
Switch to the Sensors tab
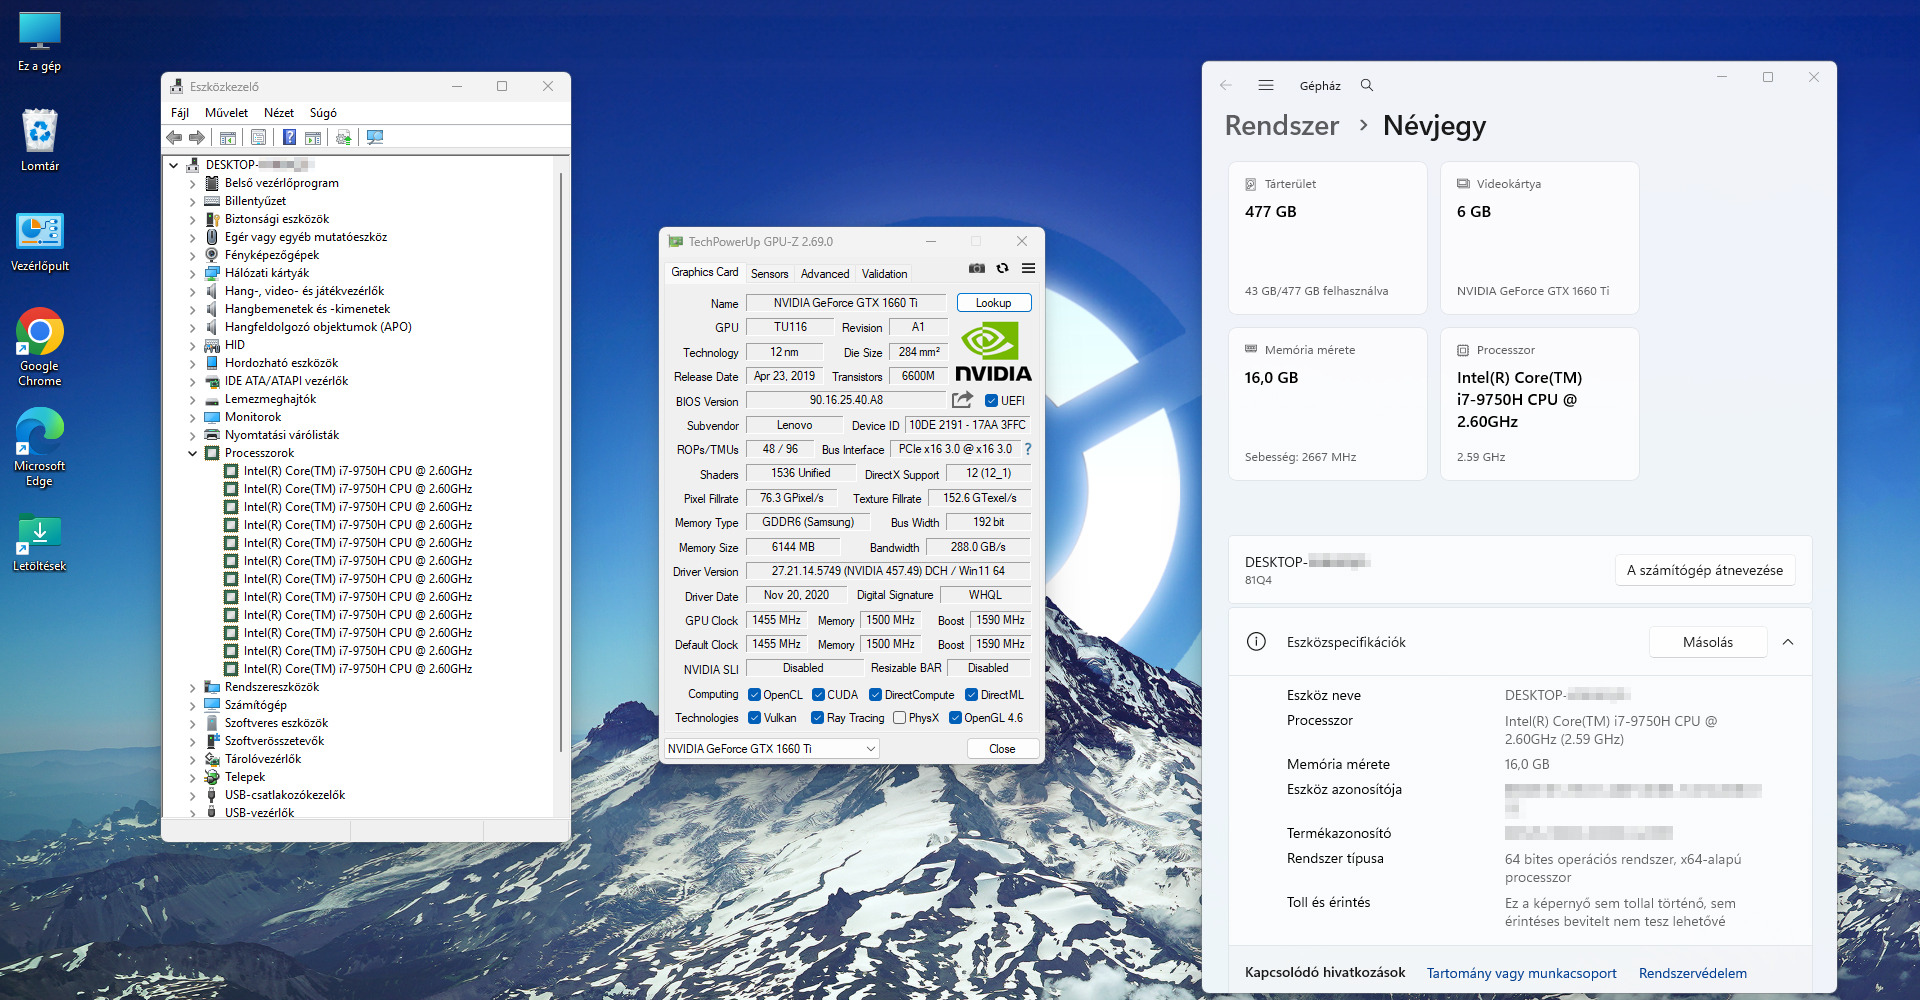tap(770, 273)
